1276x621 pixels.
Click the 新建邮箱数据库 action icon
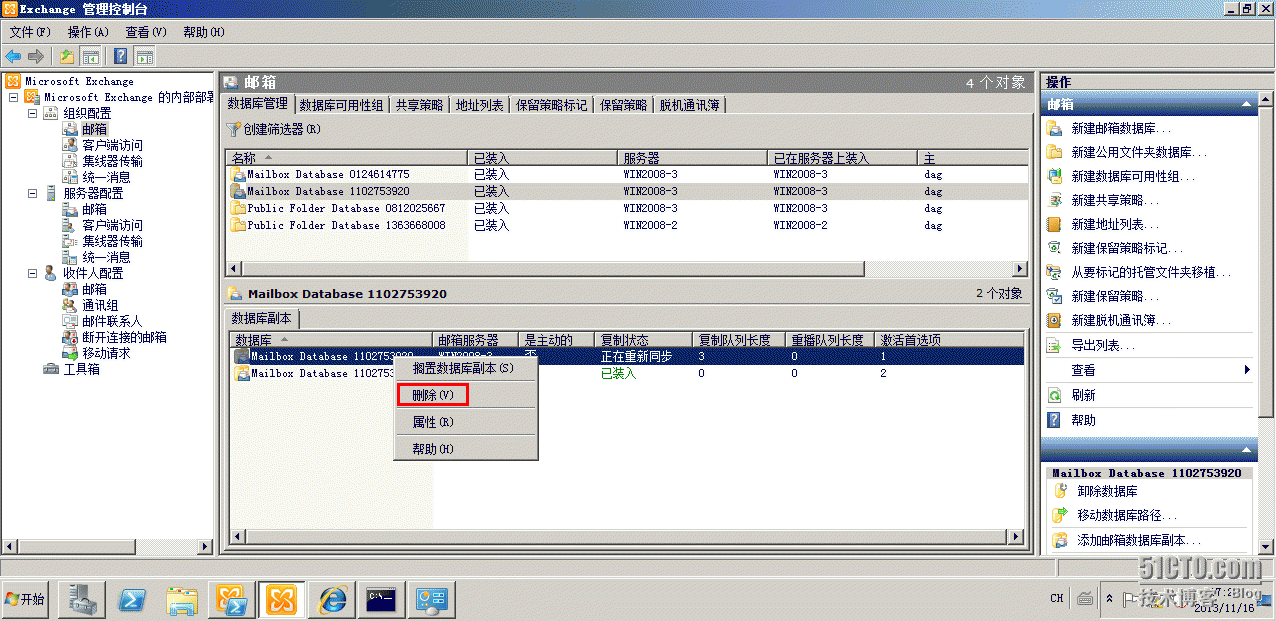(1053, 128)
